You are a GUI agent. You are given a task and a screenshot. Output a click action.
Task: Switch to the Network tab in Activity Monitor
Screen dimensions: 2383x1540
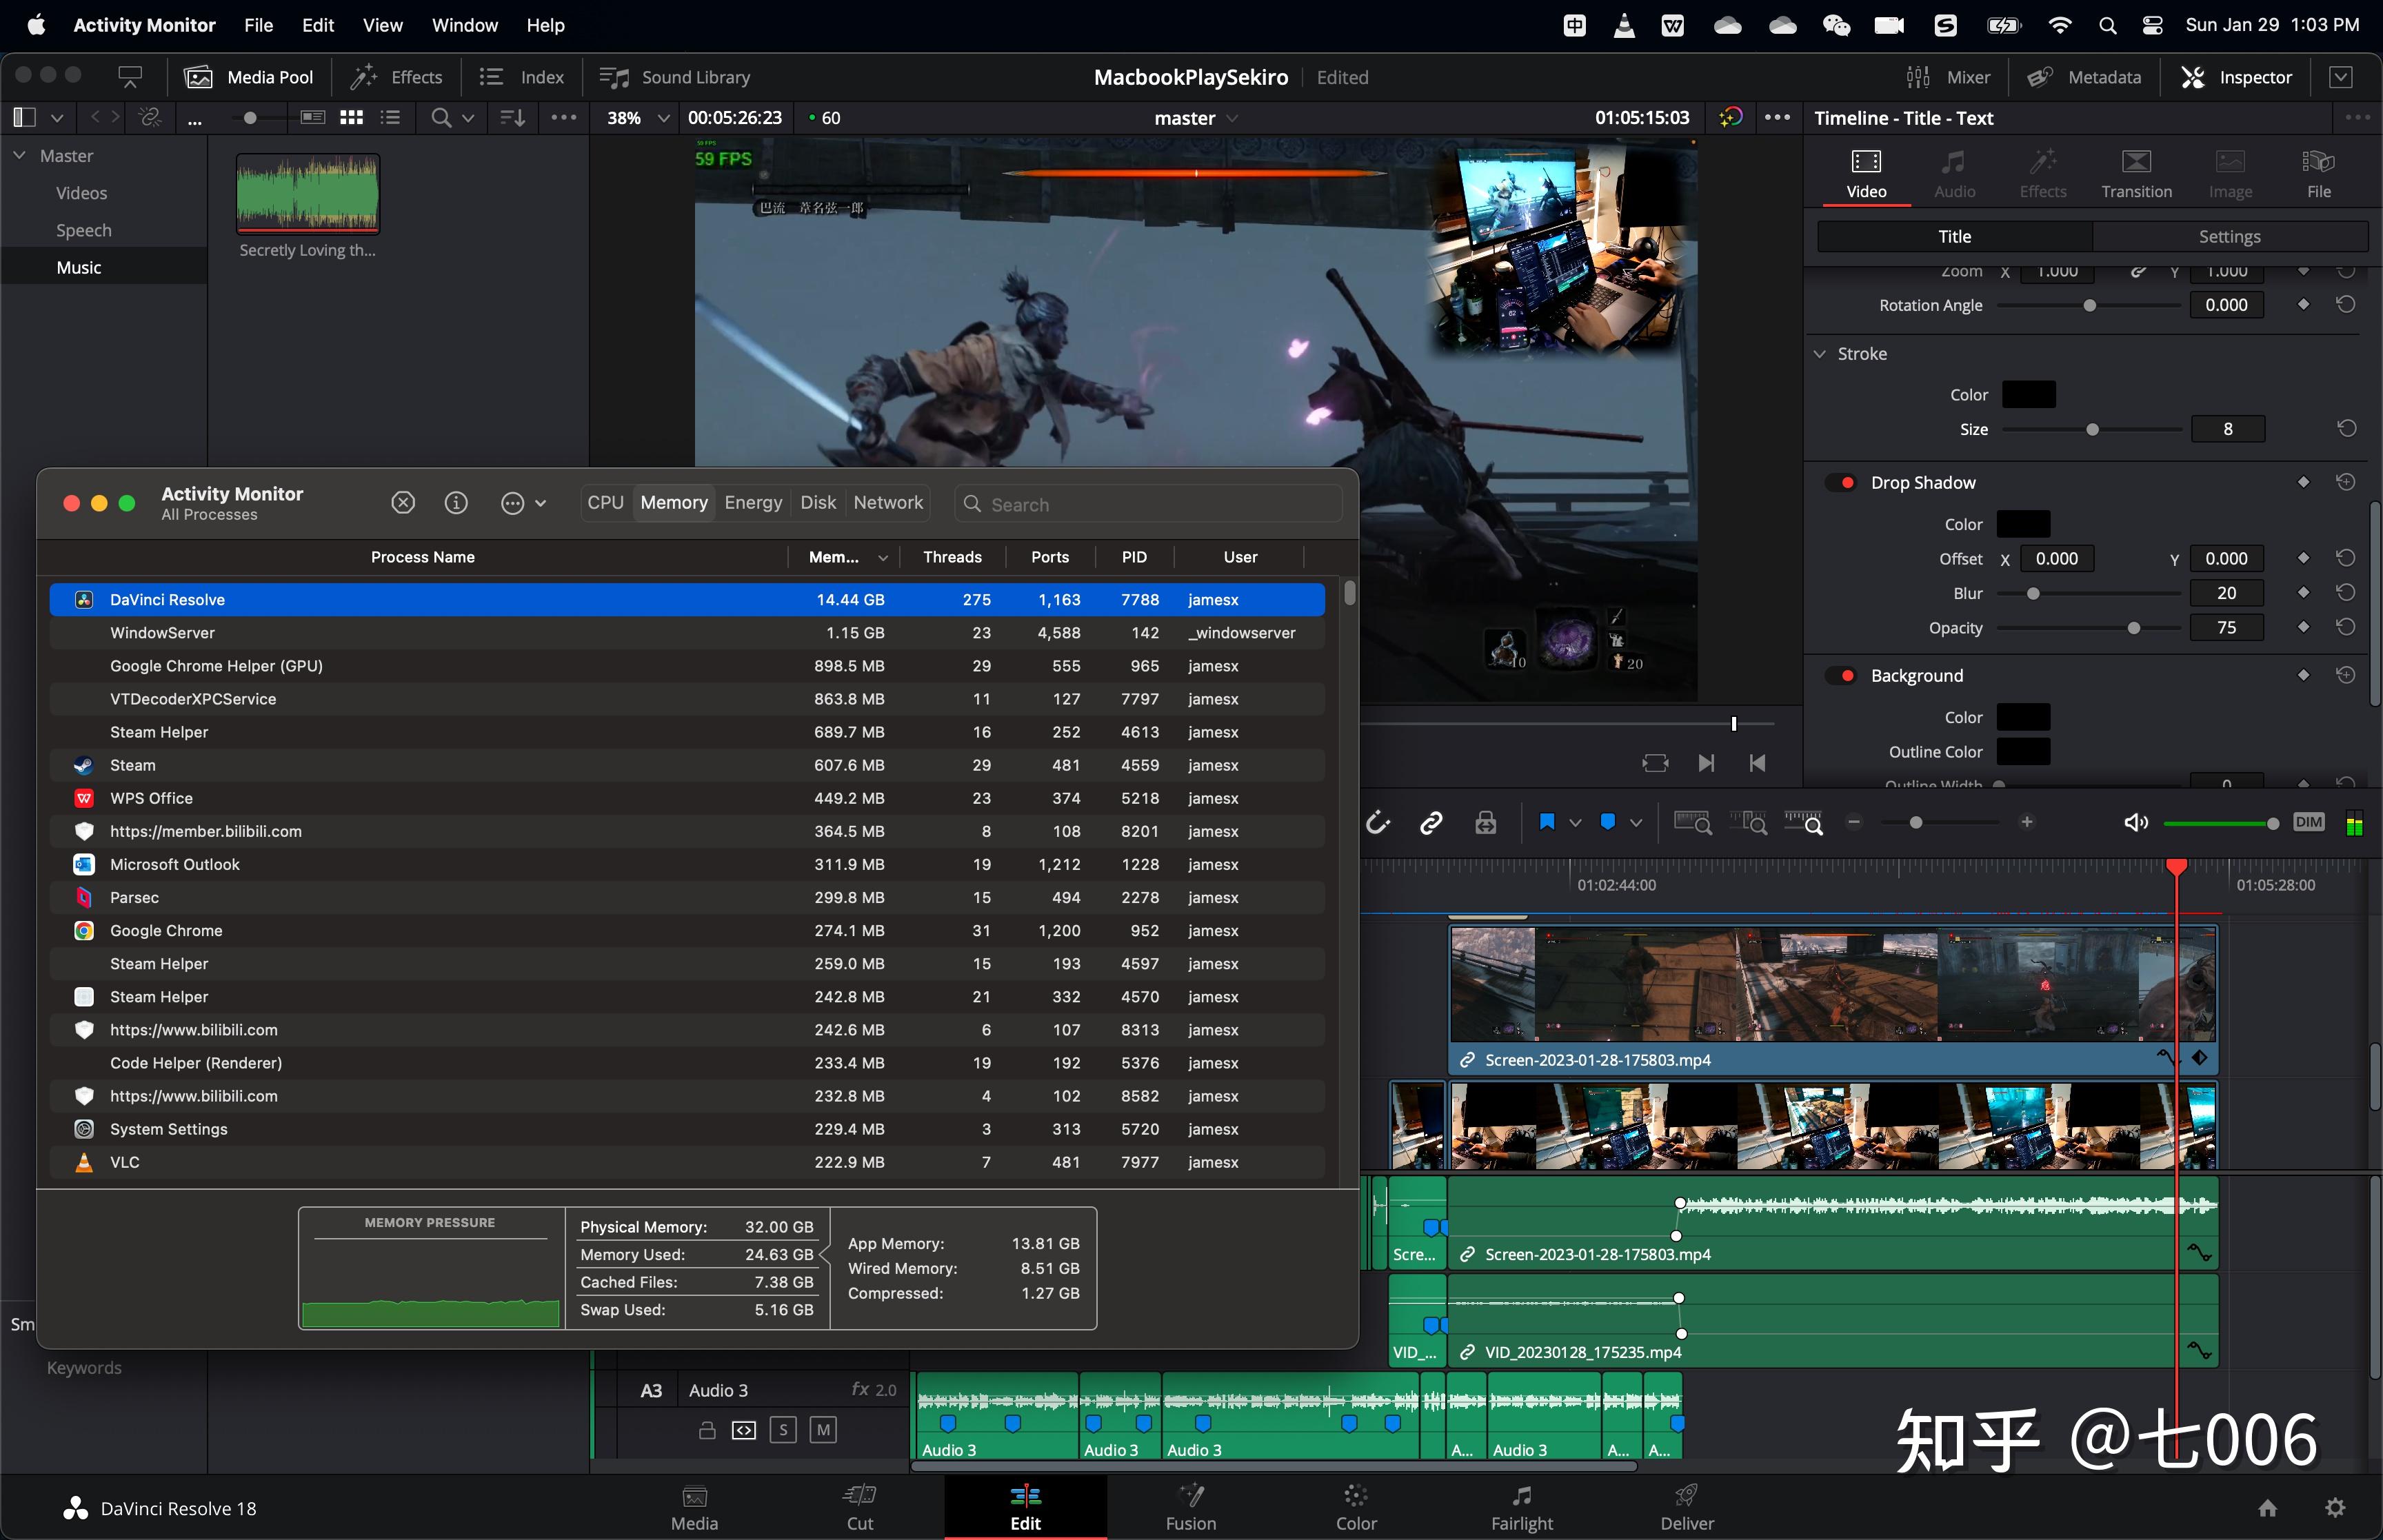click(888, 503)
